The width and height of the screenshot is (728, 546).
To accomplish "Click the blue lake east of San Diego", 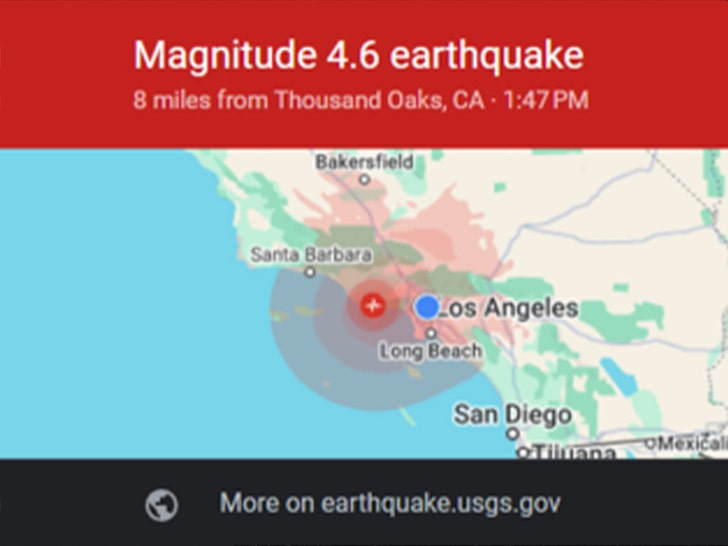I will pyautogui.click(x=620, y=377).
